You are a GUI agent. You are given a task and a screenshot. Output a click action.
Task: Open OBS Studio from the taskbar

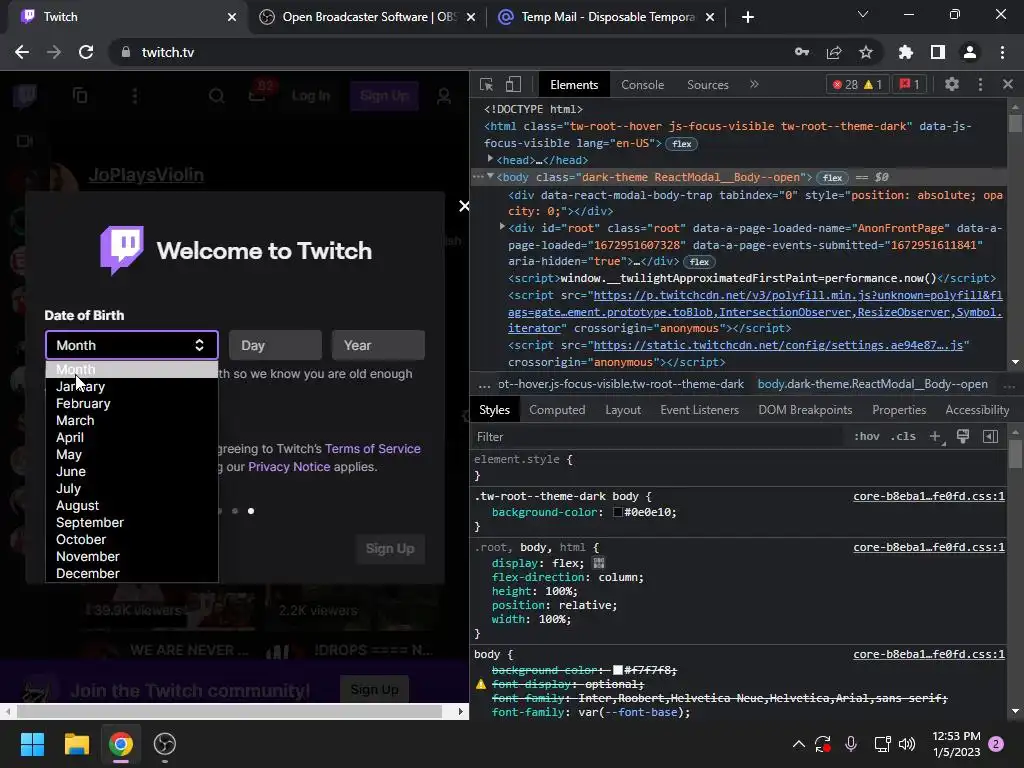pyautogui.click(x=165, y=744)
